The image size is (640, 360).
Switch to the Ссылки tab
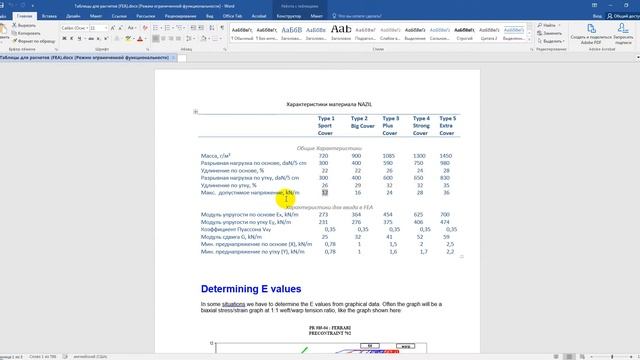(x=119, y=16)
